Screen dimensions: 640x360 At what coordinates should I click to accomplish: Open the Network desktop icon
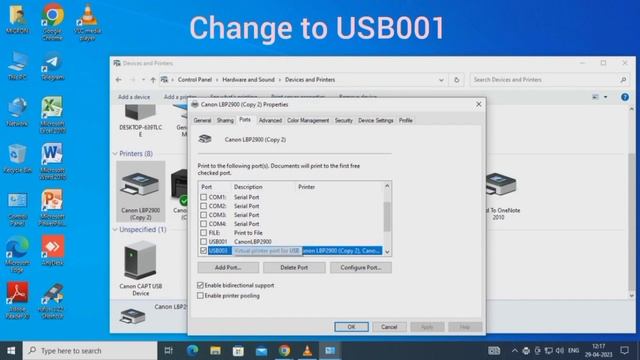[17, 112]
